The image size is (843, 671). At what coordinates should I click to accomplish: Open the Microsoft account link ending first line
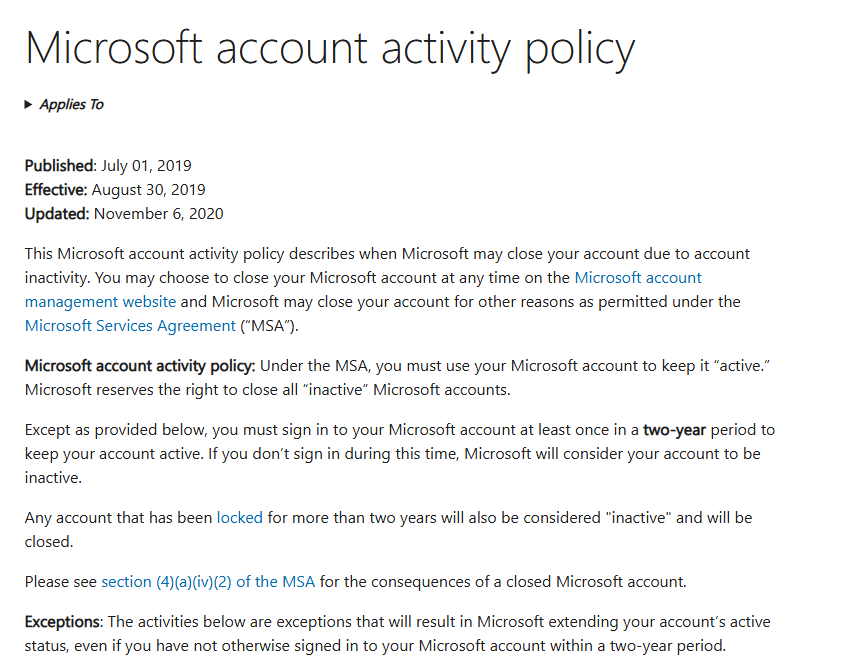click(638, 277)
